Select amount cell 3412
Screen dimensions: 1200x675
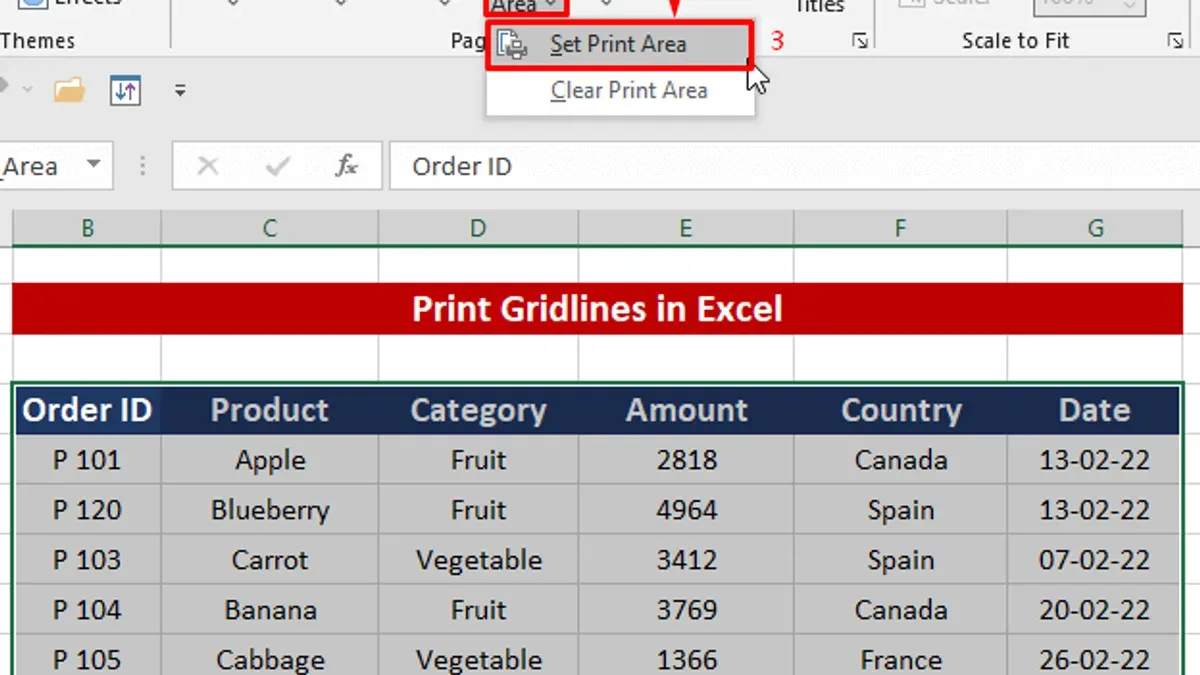pos(686,560)
